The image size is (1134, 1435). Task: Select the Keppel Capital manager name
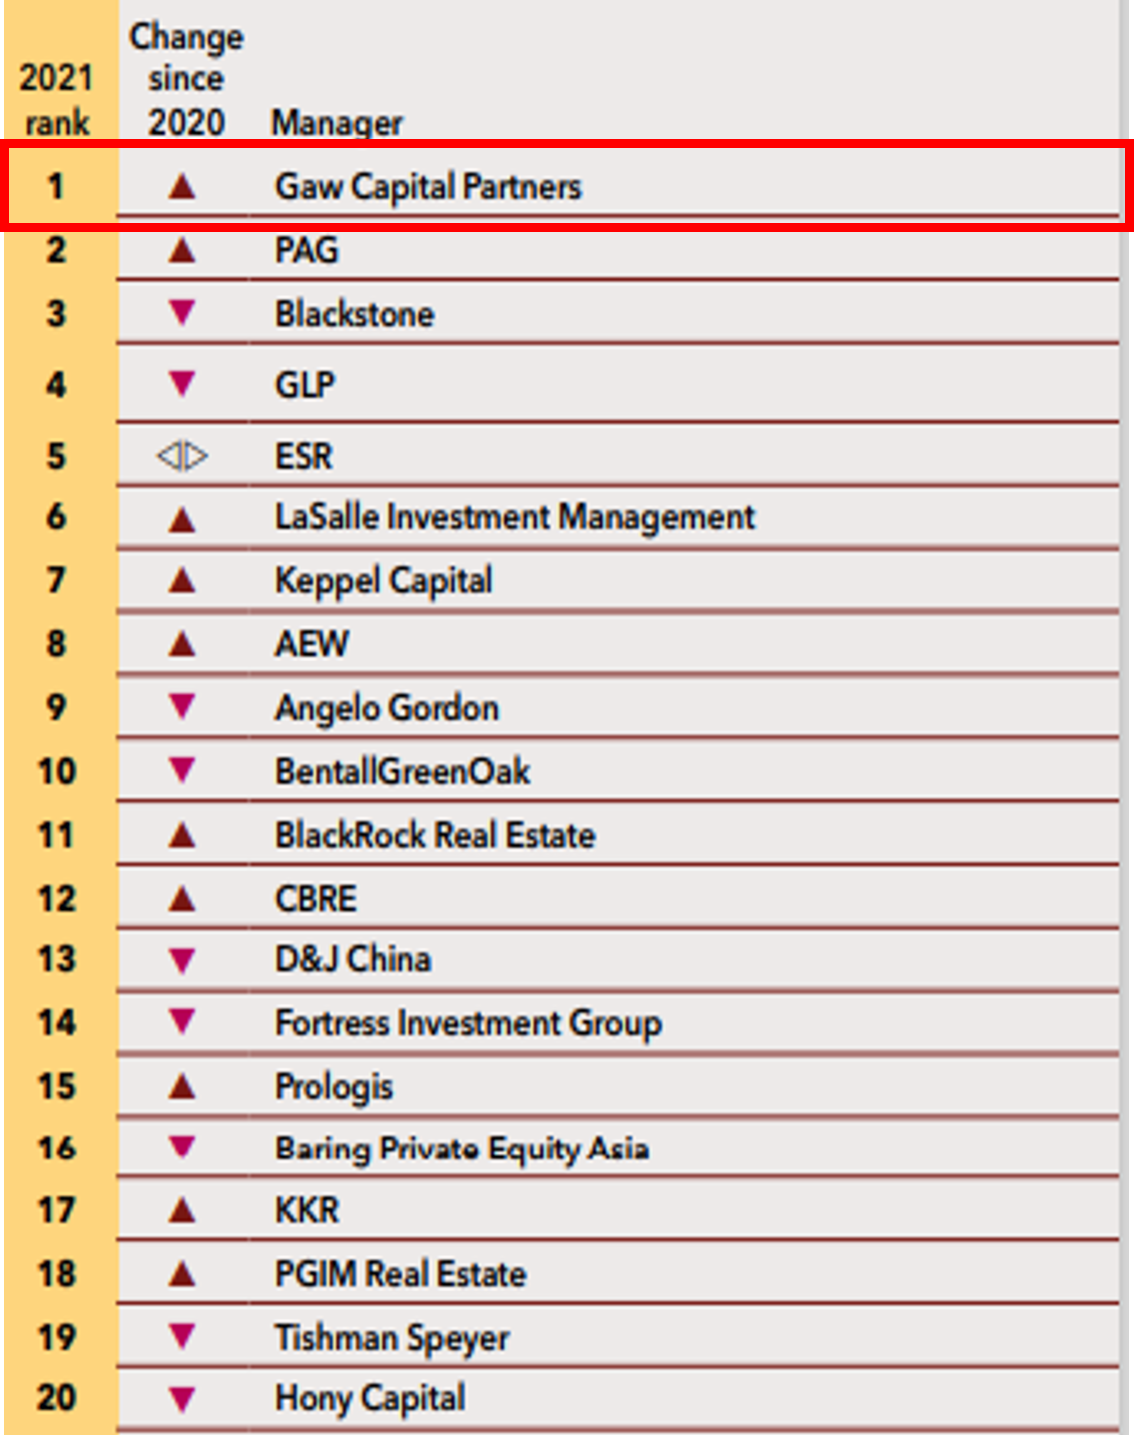384,581
